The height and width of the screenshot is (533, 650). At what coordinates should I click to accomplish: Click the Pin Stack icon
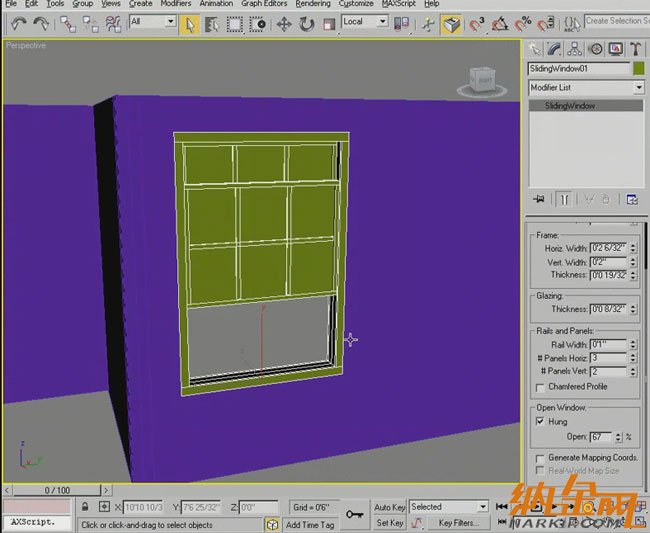(538, 199)
